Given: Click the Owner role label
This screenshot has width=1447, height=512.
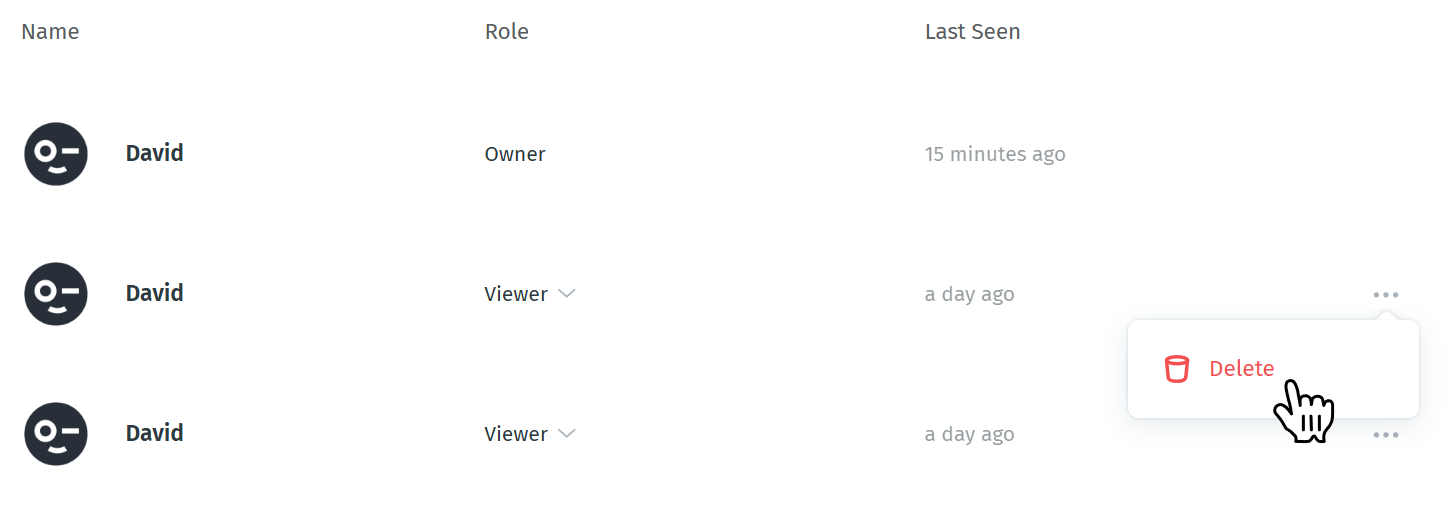Looking at the screenshot, I should click(x=515, y=154).
